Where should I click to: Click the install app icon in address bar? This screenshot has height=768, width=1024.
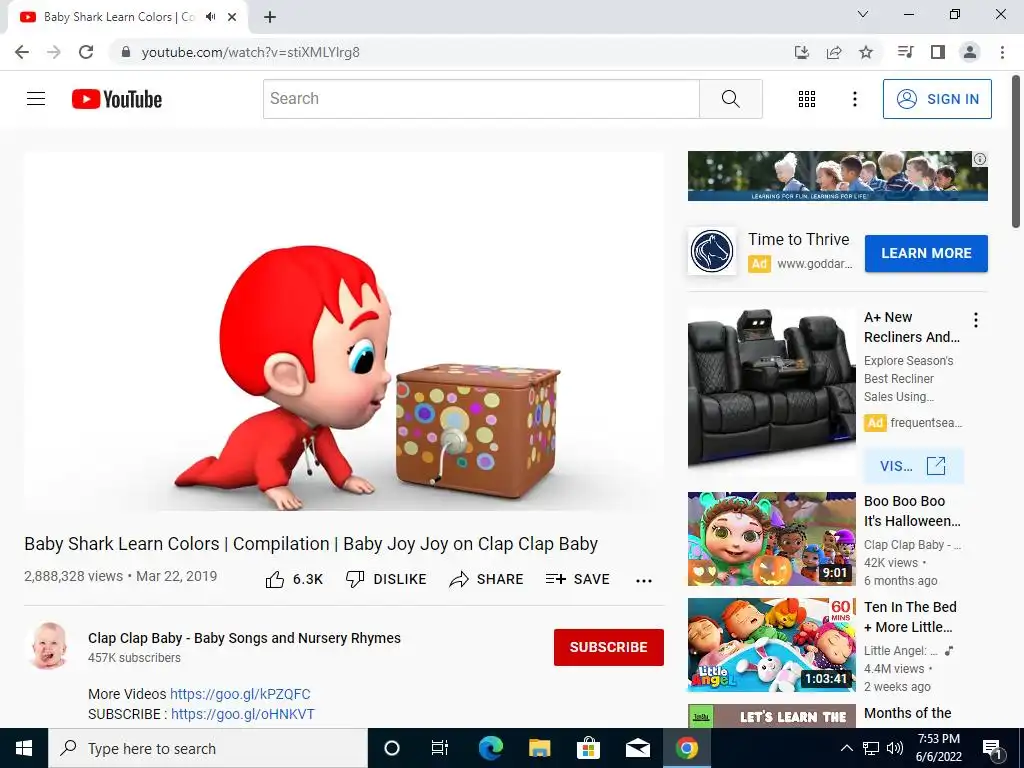(802, 52)
